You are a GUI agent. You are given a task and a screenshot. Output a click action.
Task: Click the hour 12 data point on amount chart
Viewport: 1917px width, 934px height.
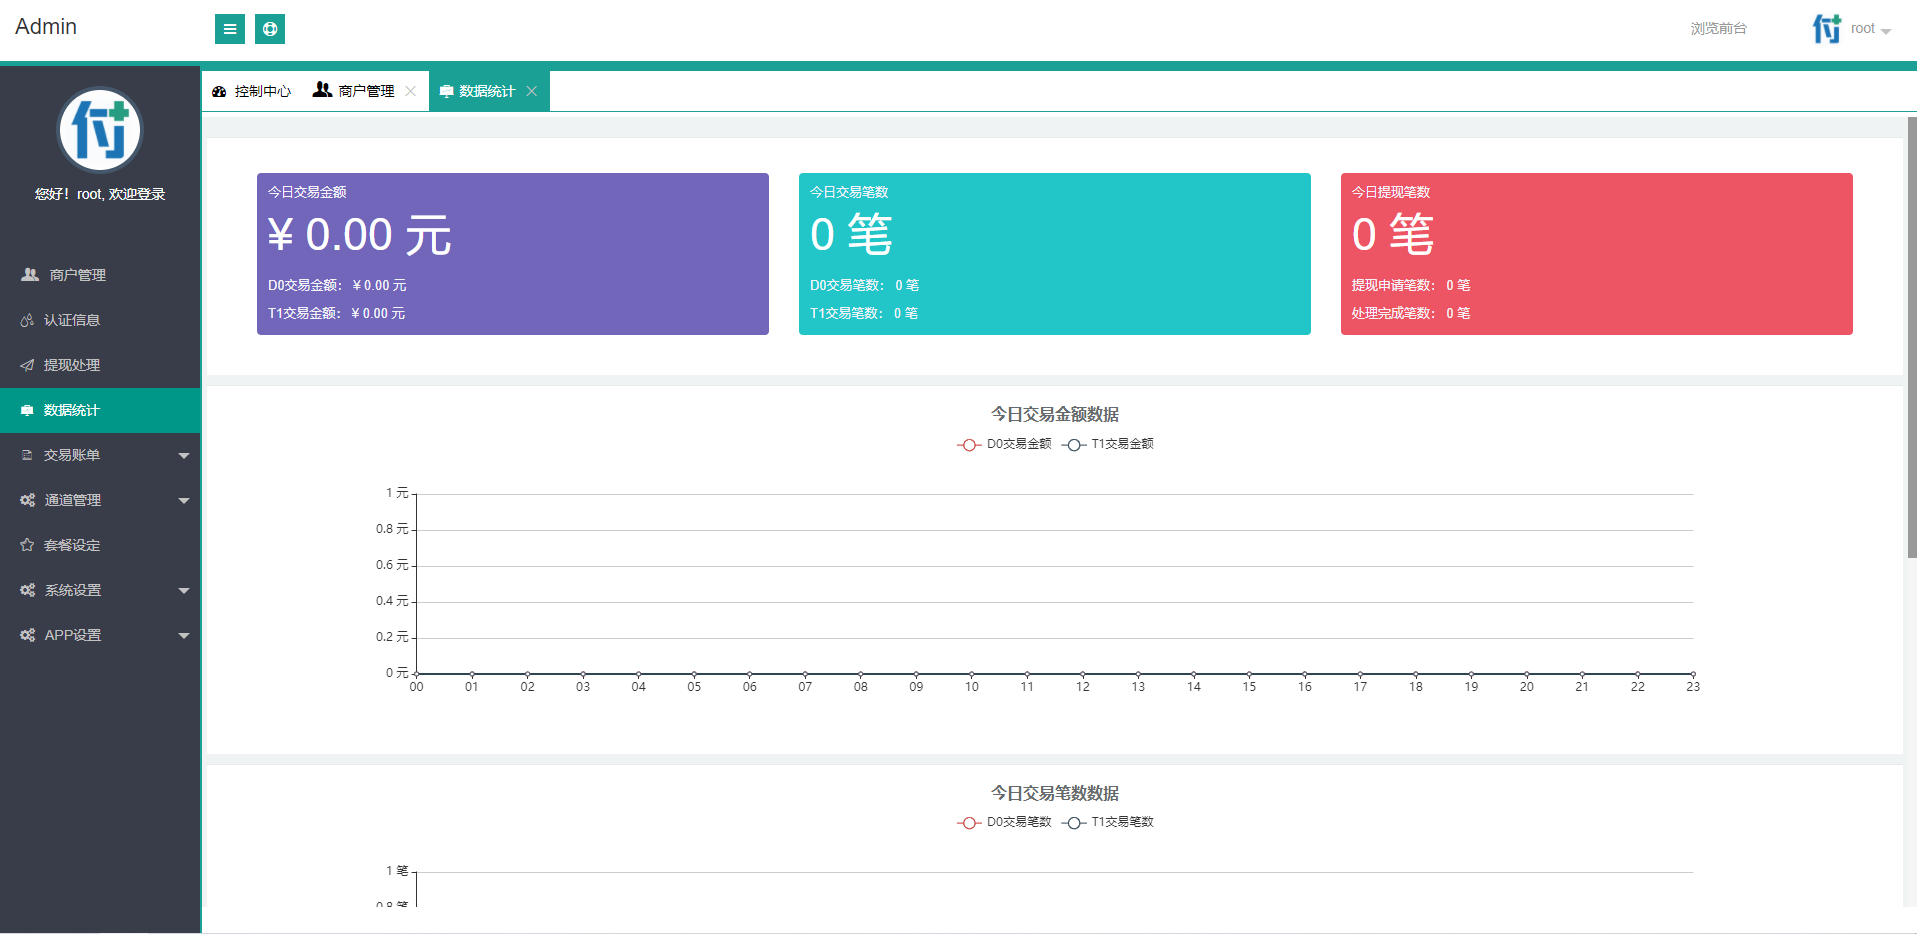click(1082, 674)
